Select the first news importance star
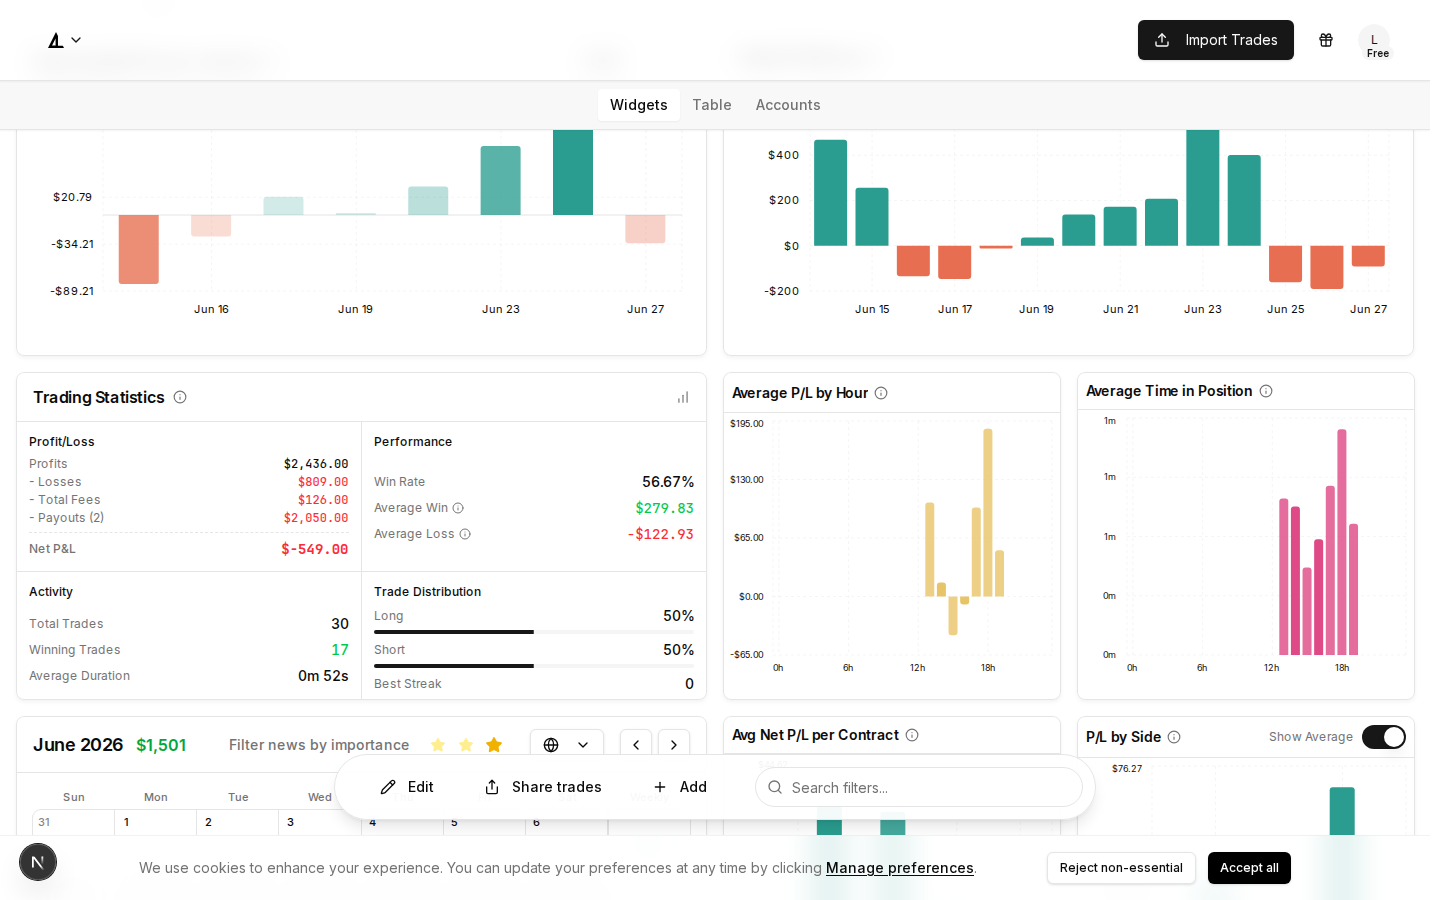1440x900 pixels. 438,745
